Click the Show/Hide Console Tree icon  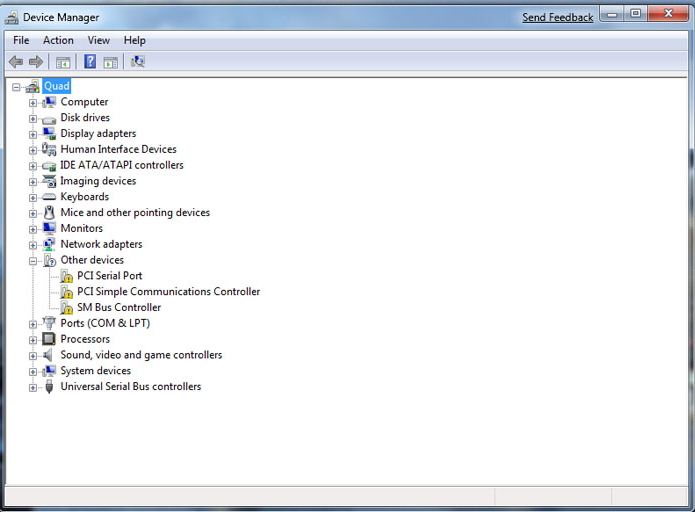tap(63, 62)
